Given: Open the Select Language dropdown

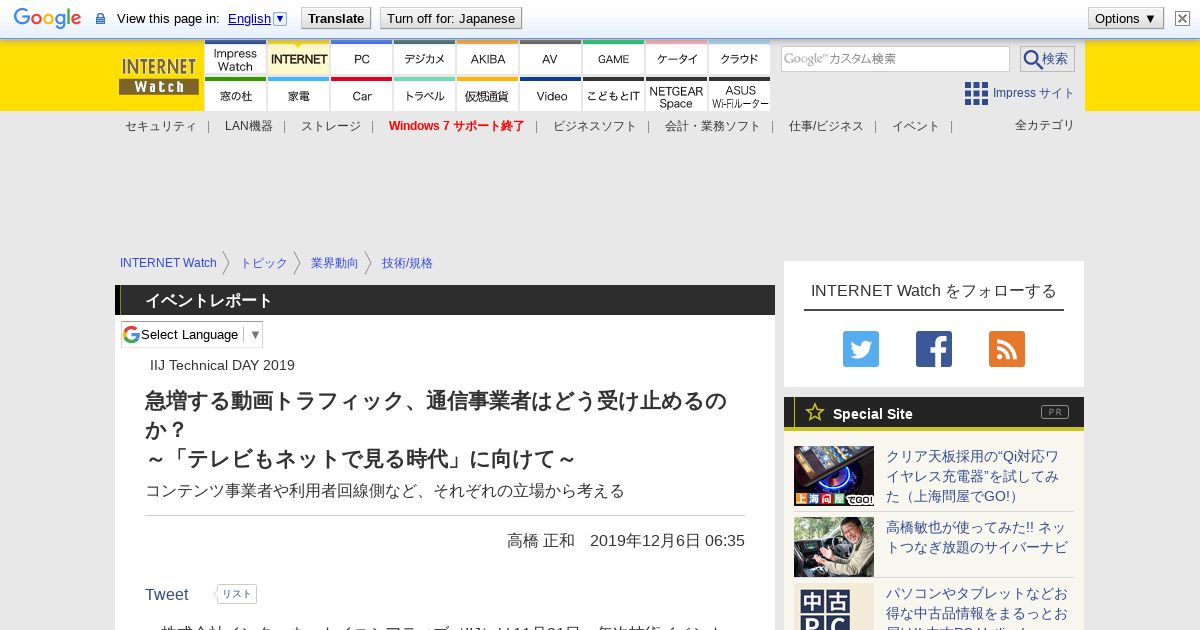Looking at the screenshot, I should [x=192, y=334].
